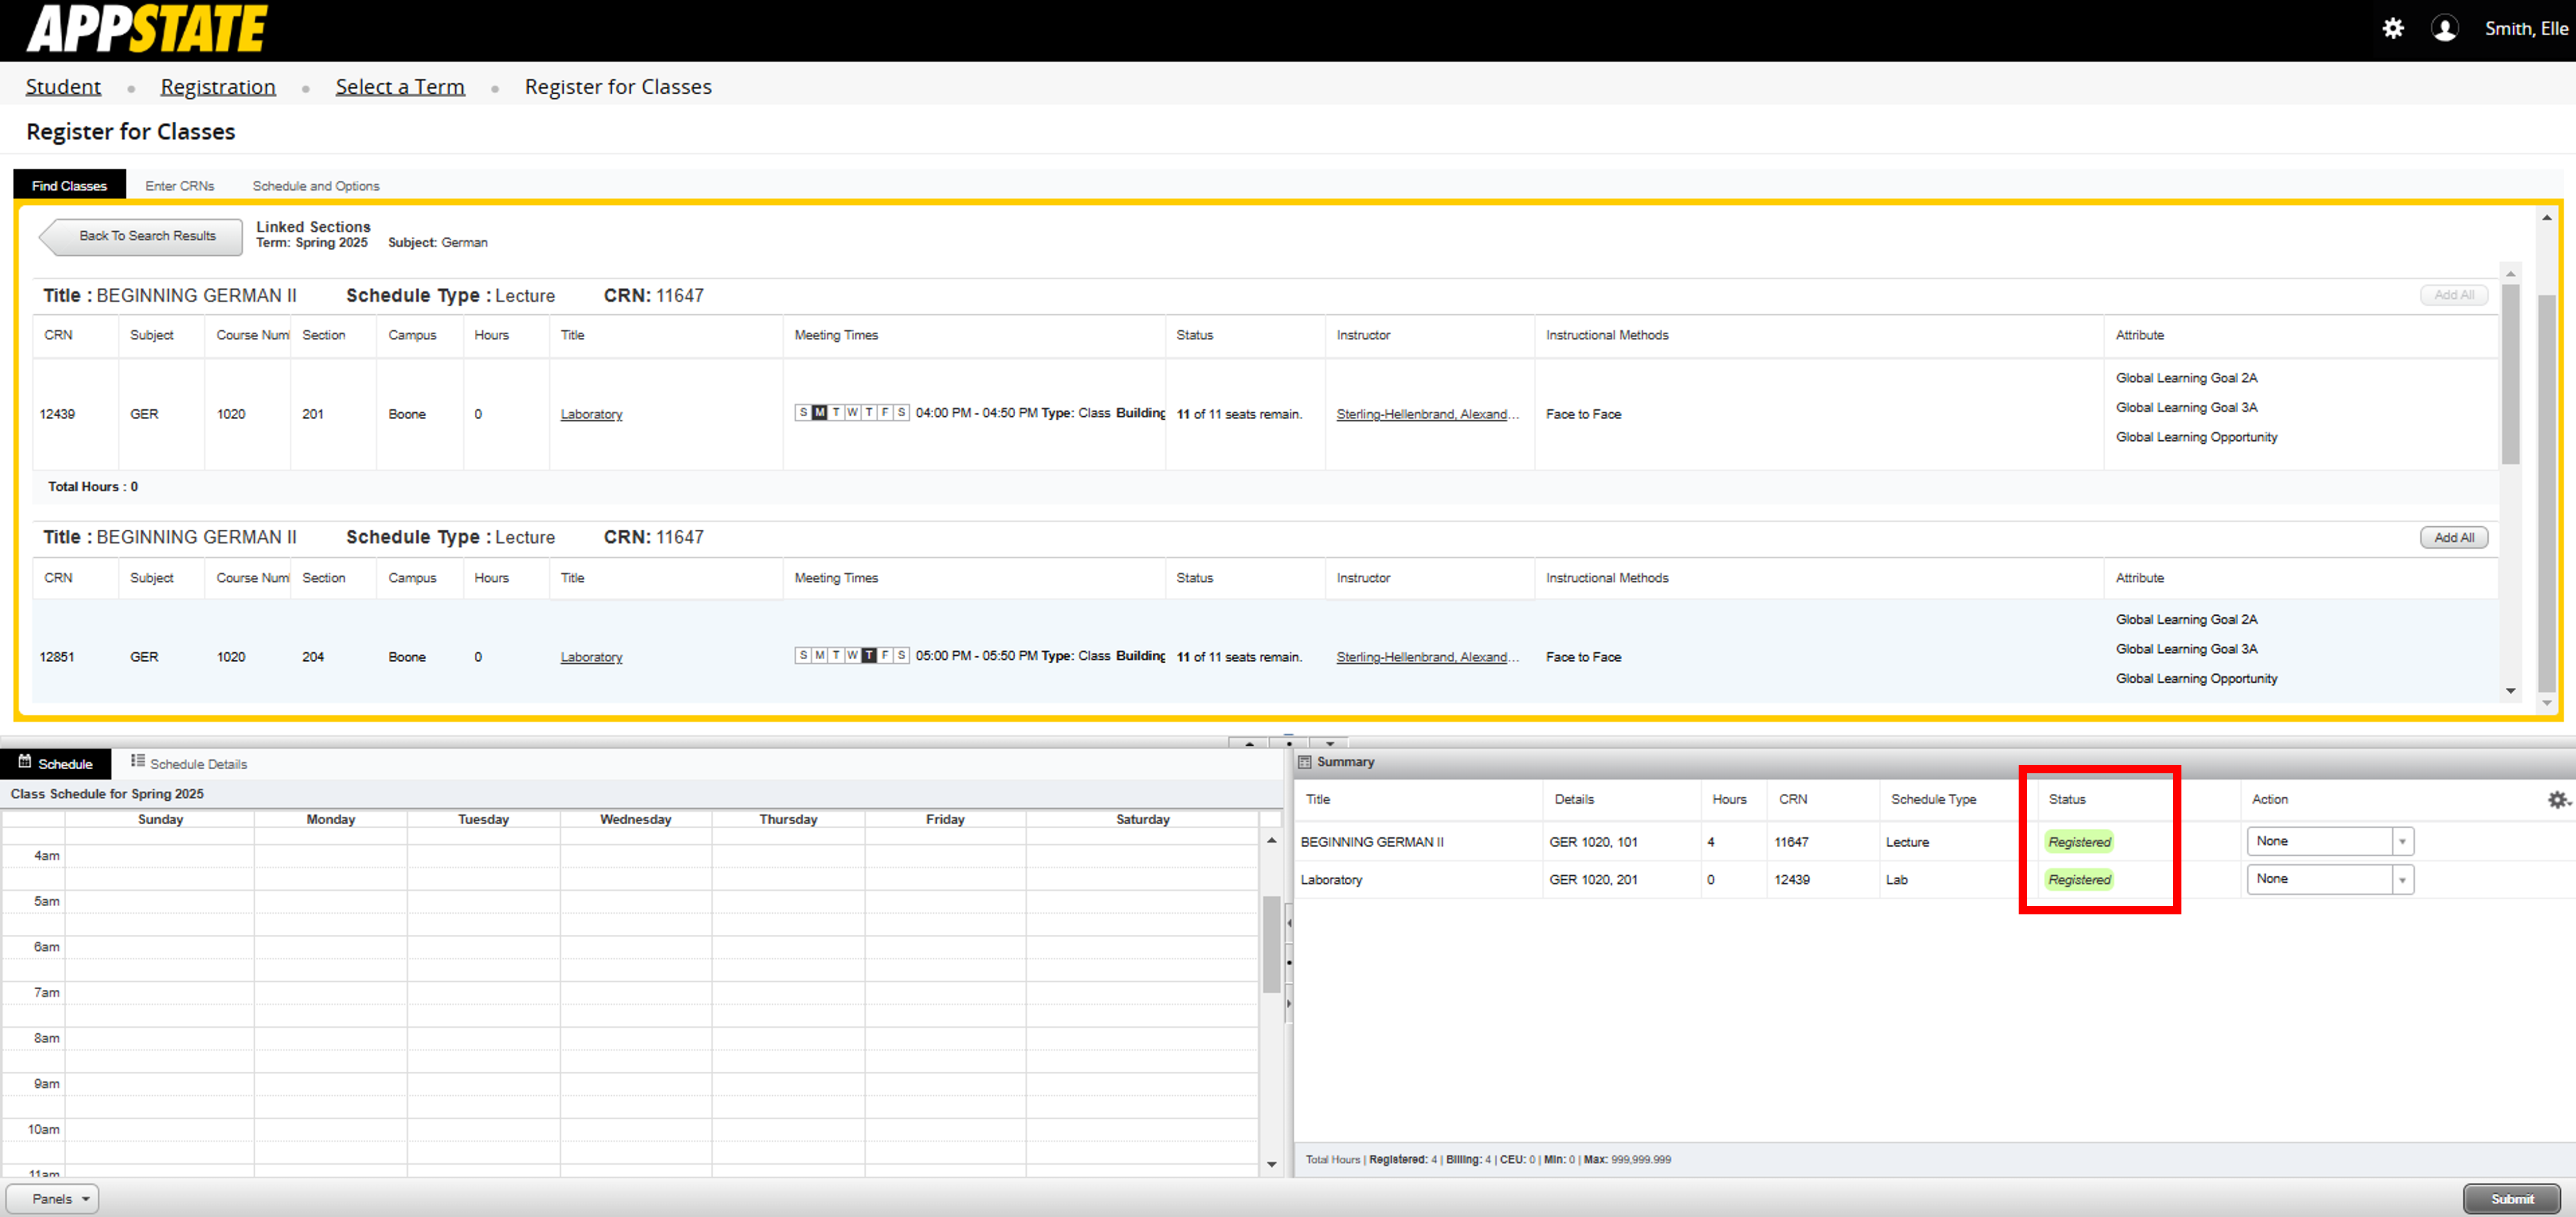The image size is (2576, 1217).
Task: Click Thursday column header in schedule
Action: point(788,819)
